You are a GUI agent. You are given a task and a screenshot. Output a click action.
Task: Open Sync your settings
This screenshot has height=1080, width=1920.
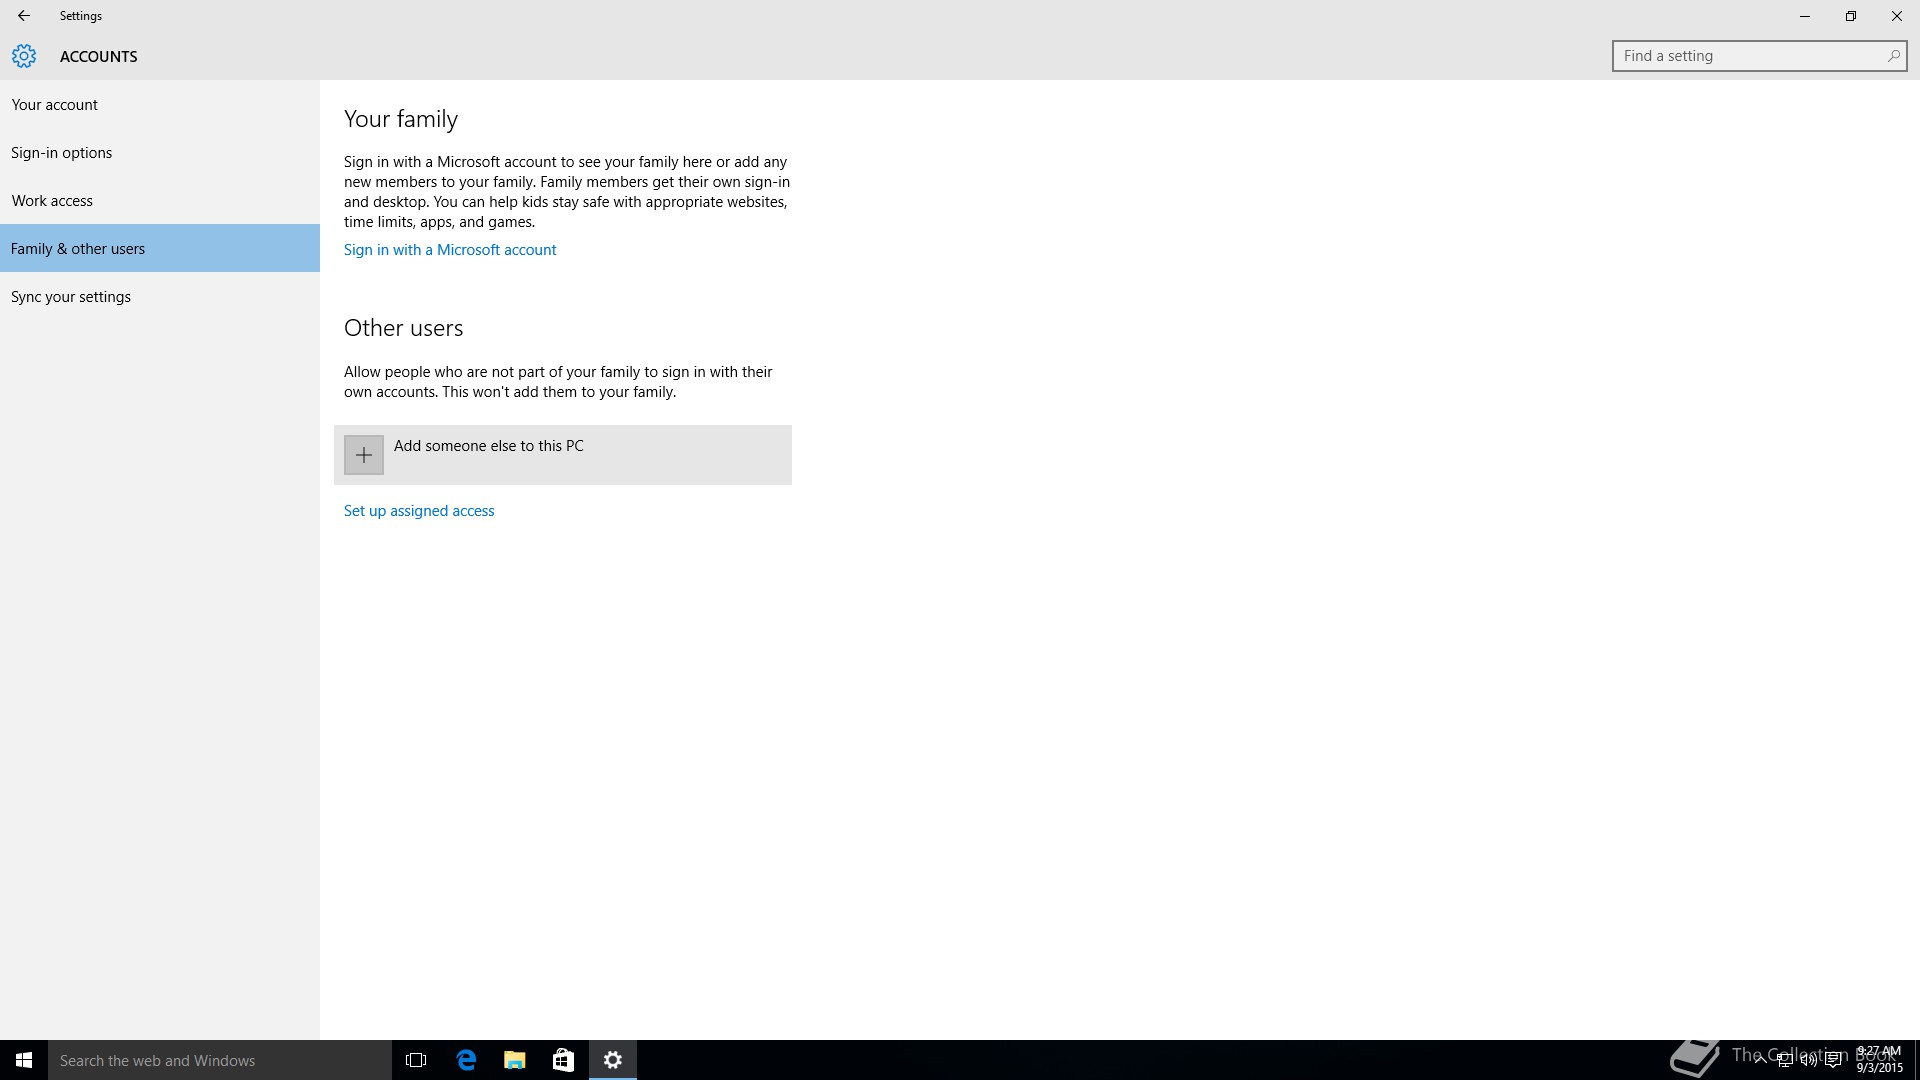[x=71, y=297]
